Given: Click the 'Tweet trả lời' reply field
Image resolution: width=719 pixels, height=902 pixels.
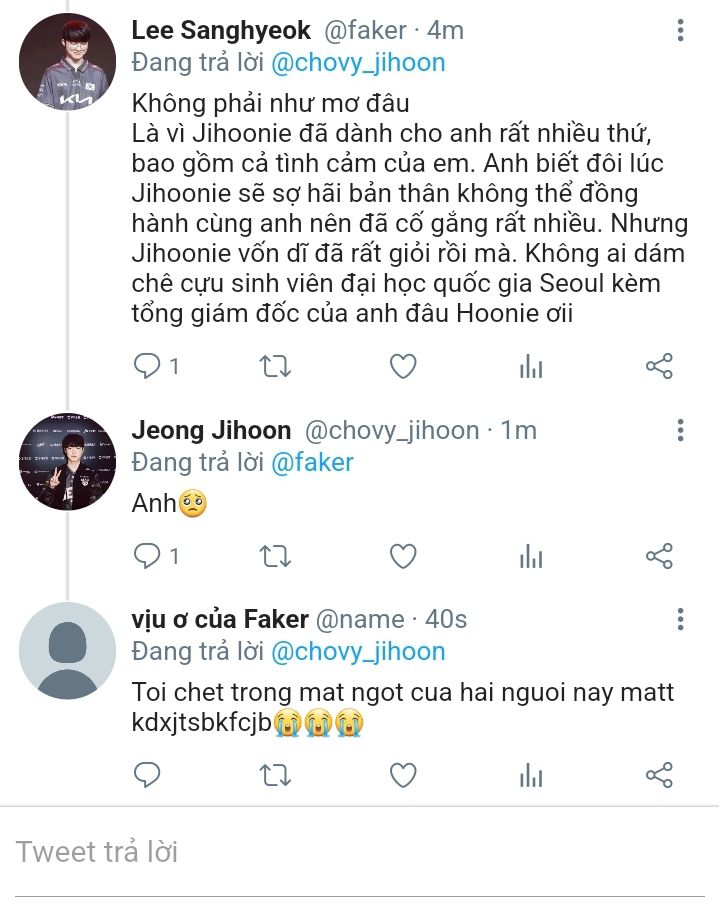Looking at the screenshot, I should coord(300,852).
